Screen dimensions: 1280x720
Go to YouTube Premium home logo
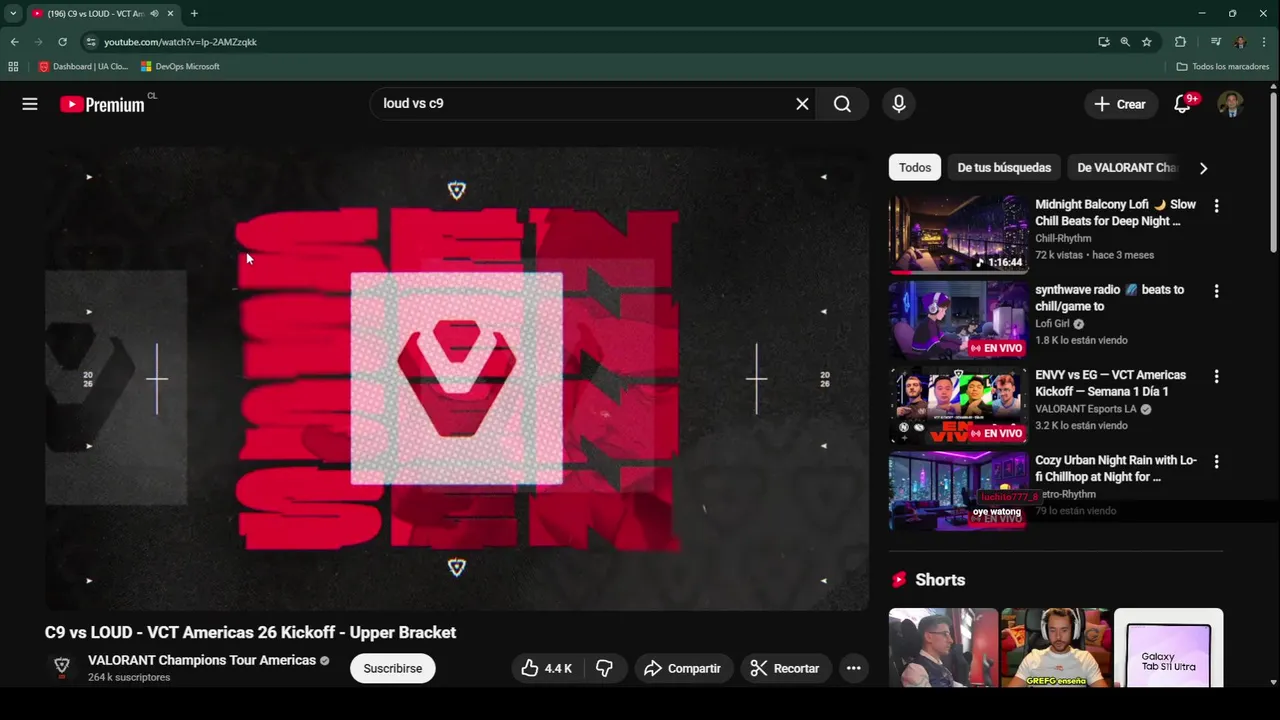click(102, 104)
